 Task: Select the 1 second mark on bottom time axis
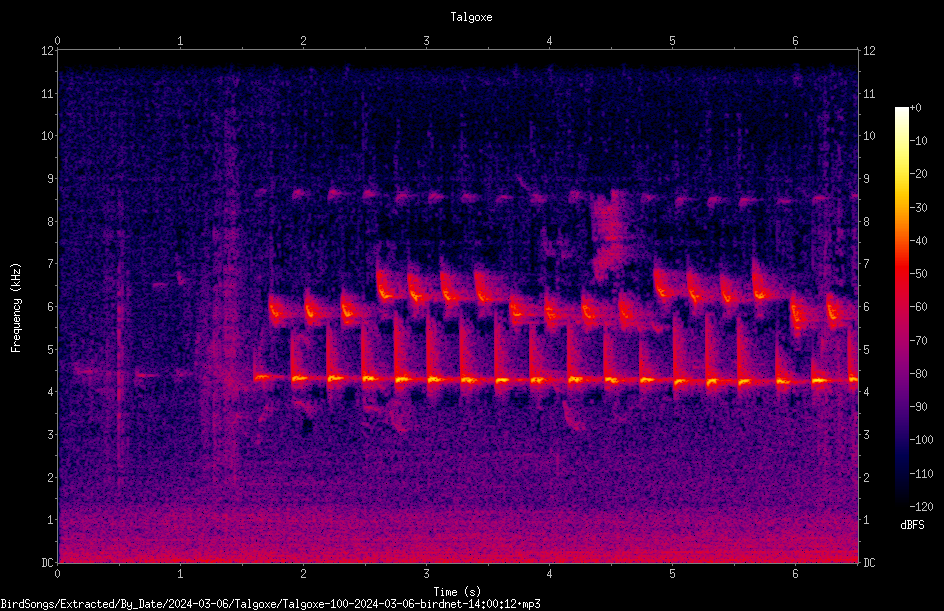point(180,574)
